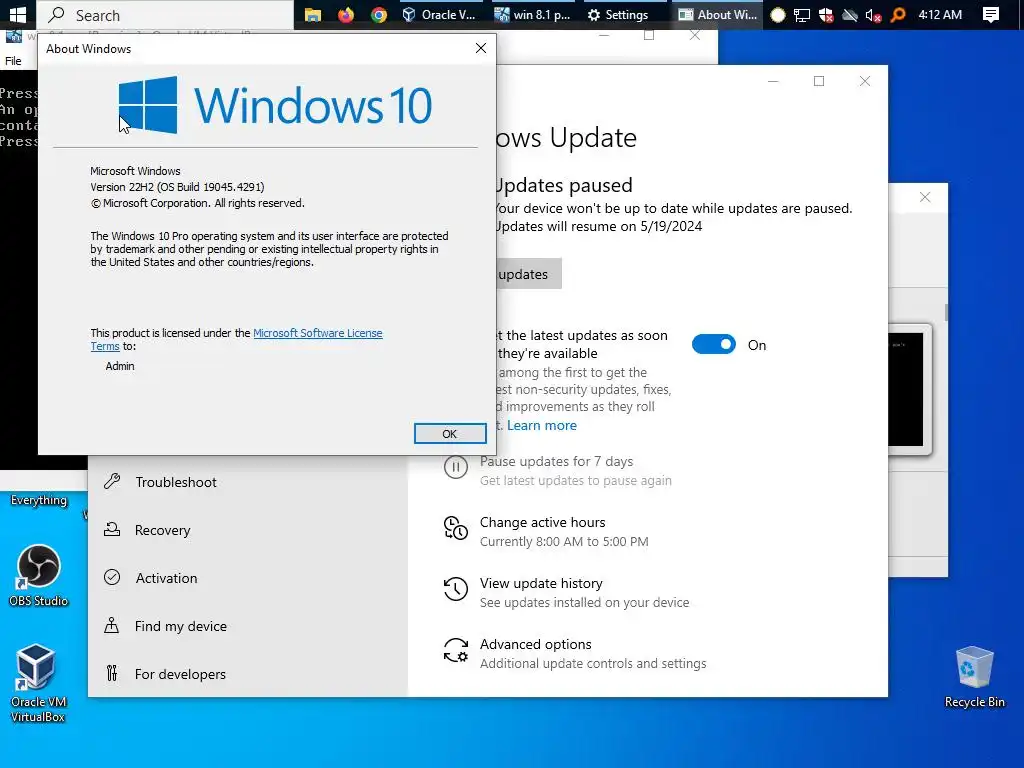Click the taskbar Search box
Viewport: 1024px width, 768px height.
(165, 14)
